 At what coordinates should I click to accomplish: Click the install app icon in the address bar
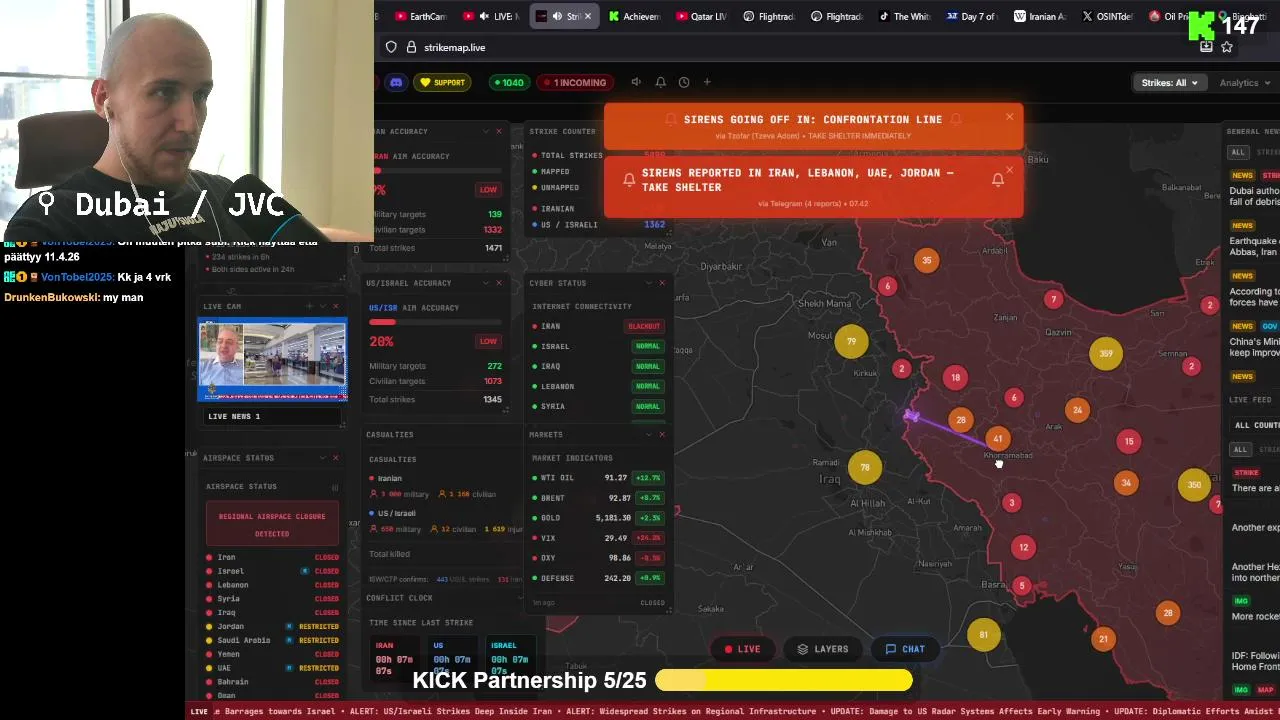(x=1206, y=47)
